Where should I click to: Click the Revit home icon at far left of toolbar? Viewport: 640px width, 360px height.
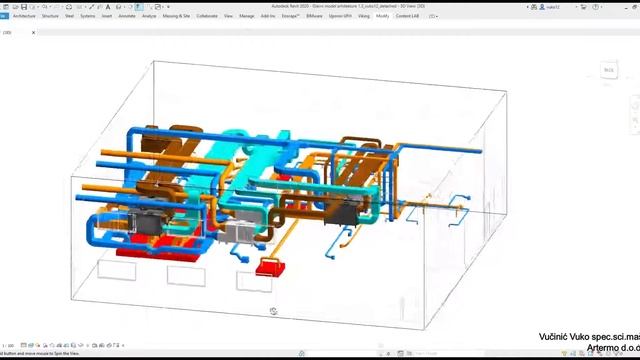(x=6, y=7)
